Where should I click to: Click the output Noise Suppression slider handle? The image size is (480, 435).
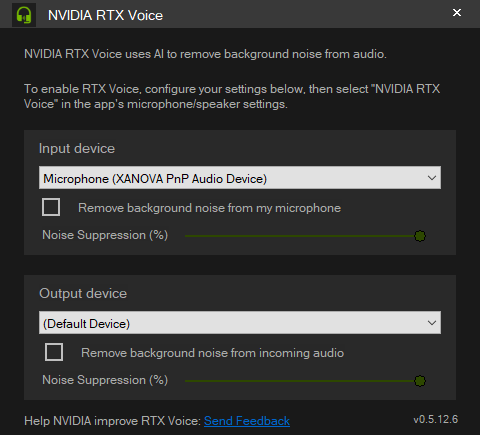pyautogui.click(x=420, y=381)
